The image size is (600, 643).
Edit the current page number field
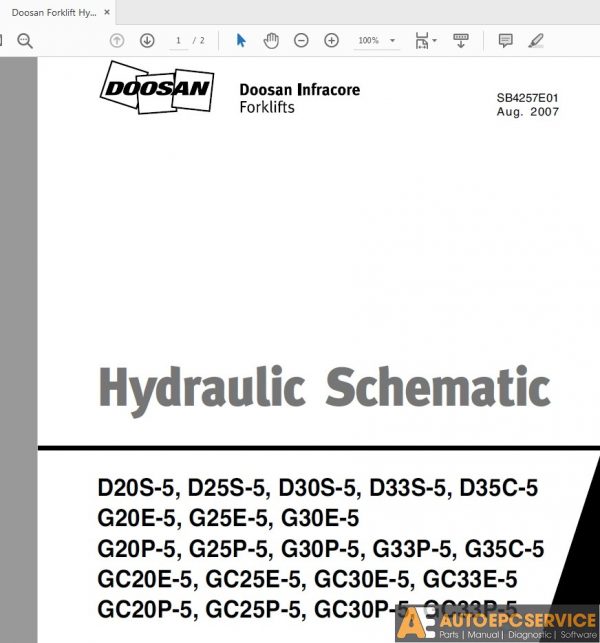[x=178, y=41]
